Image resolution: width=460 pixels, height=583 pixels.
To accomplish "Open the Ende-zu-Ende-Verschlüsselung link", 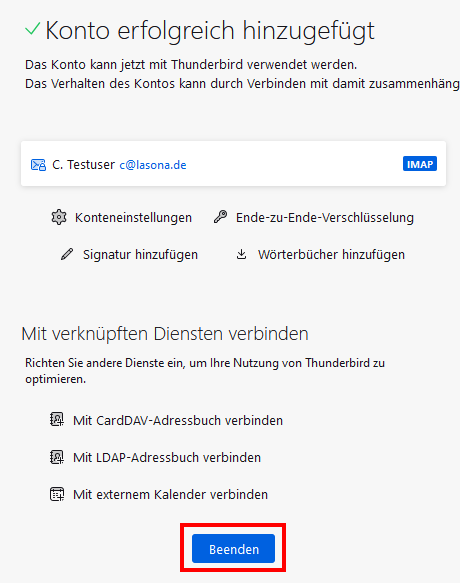I will pos(325,218).
